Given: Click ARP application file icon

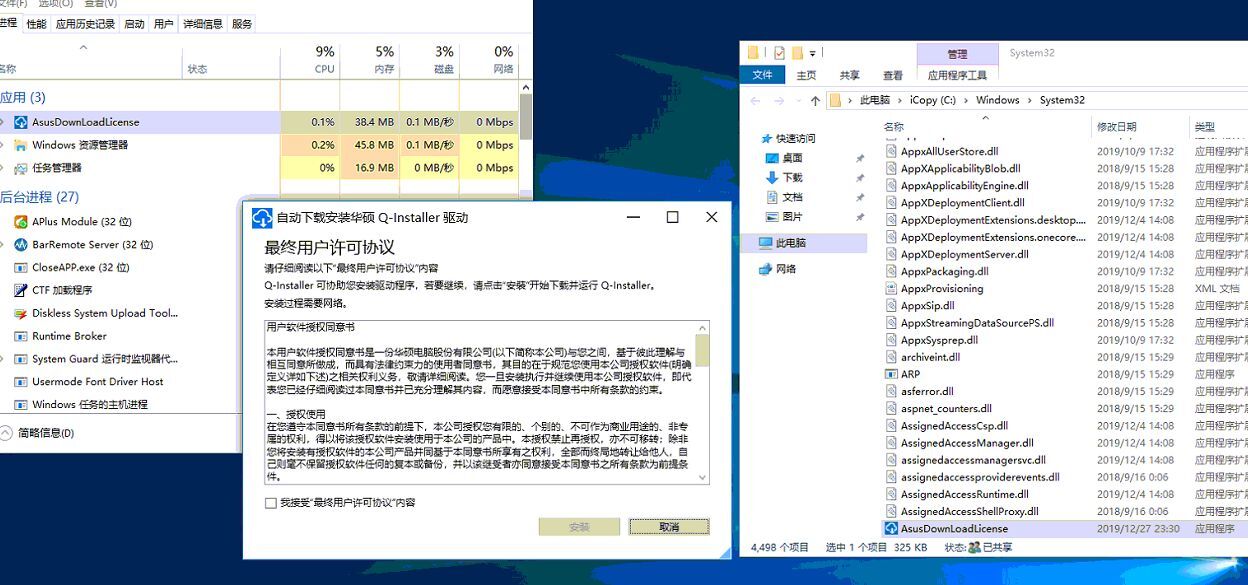Looking at the screenshot, I should (x=891, y=374).
